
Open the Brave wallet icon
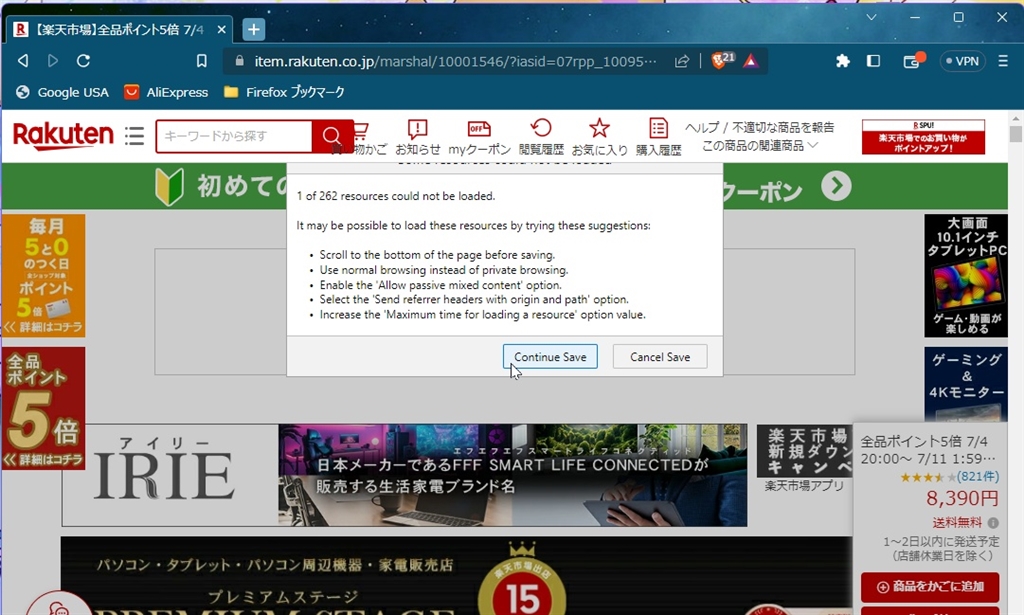[912, 61]
